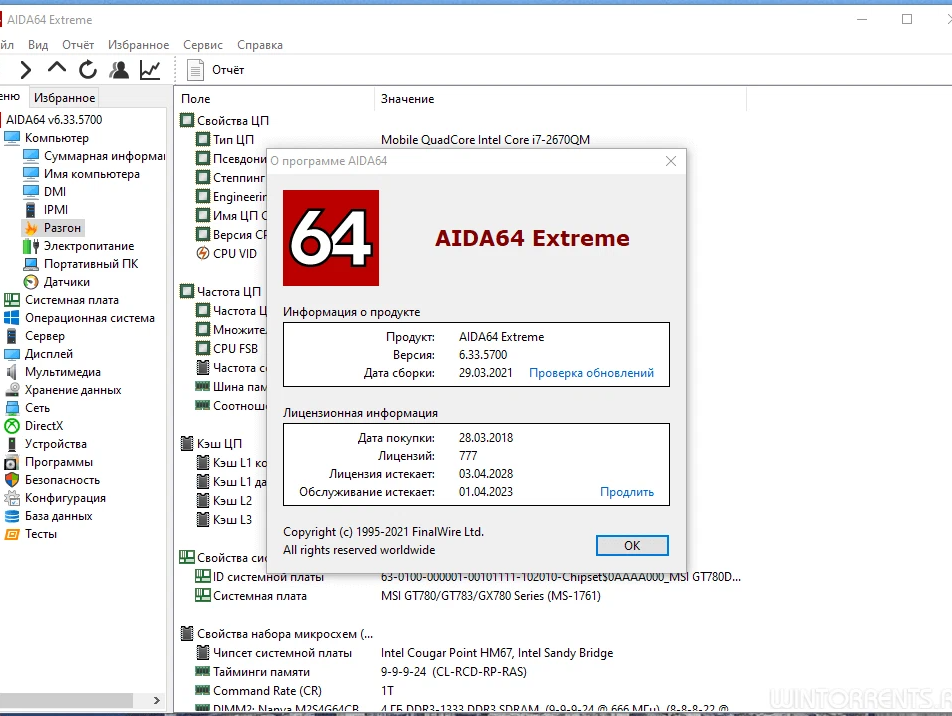Select the AIDA64 v6.33.5700 root node
This screenshot has height=716, width=952.
pos(54,120)
